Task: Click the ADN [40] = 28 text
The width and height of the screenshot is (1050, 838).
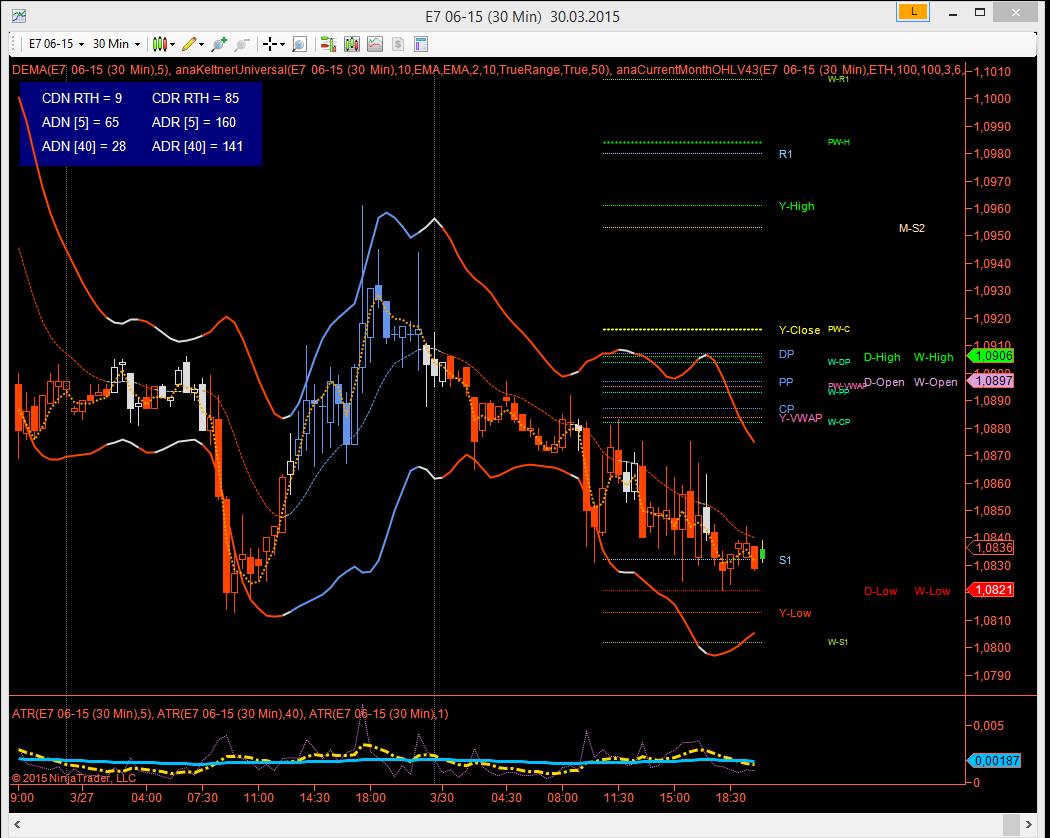Action: tap(84, 147)
